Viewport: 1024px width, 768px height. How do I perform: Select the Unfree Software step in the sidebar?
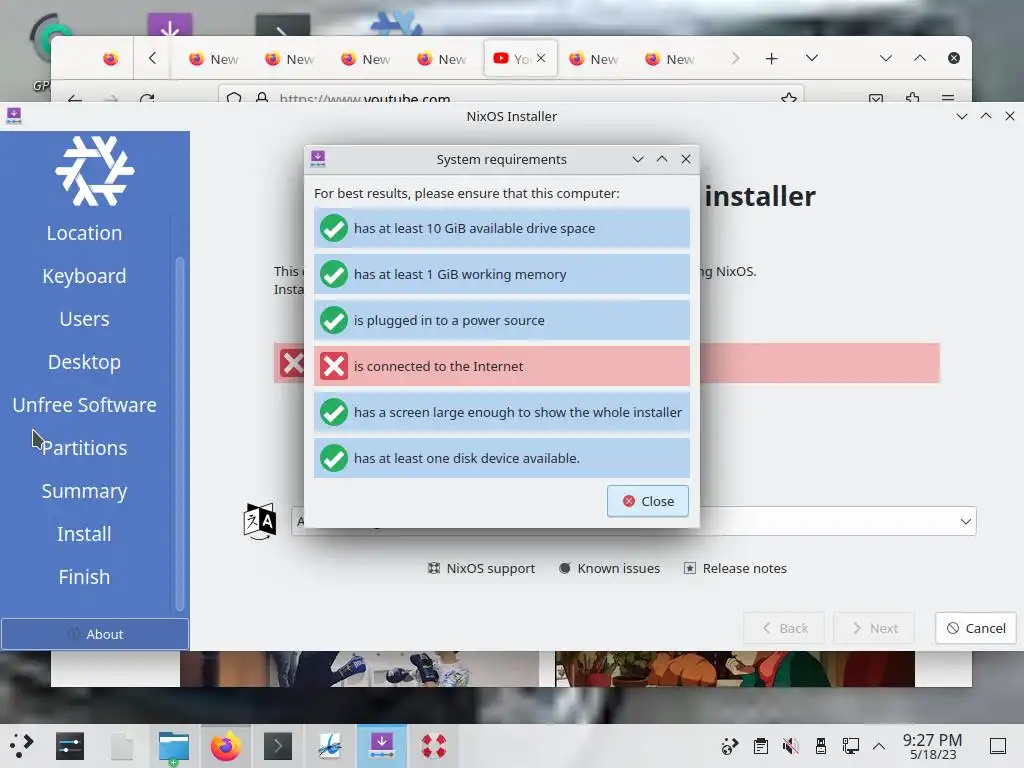(x=84, y=406)
